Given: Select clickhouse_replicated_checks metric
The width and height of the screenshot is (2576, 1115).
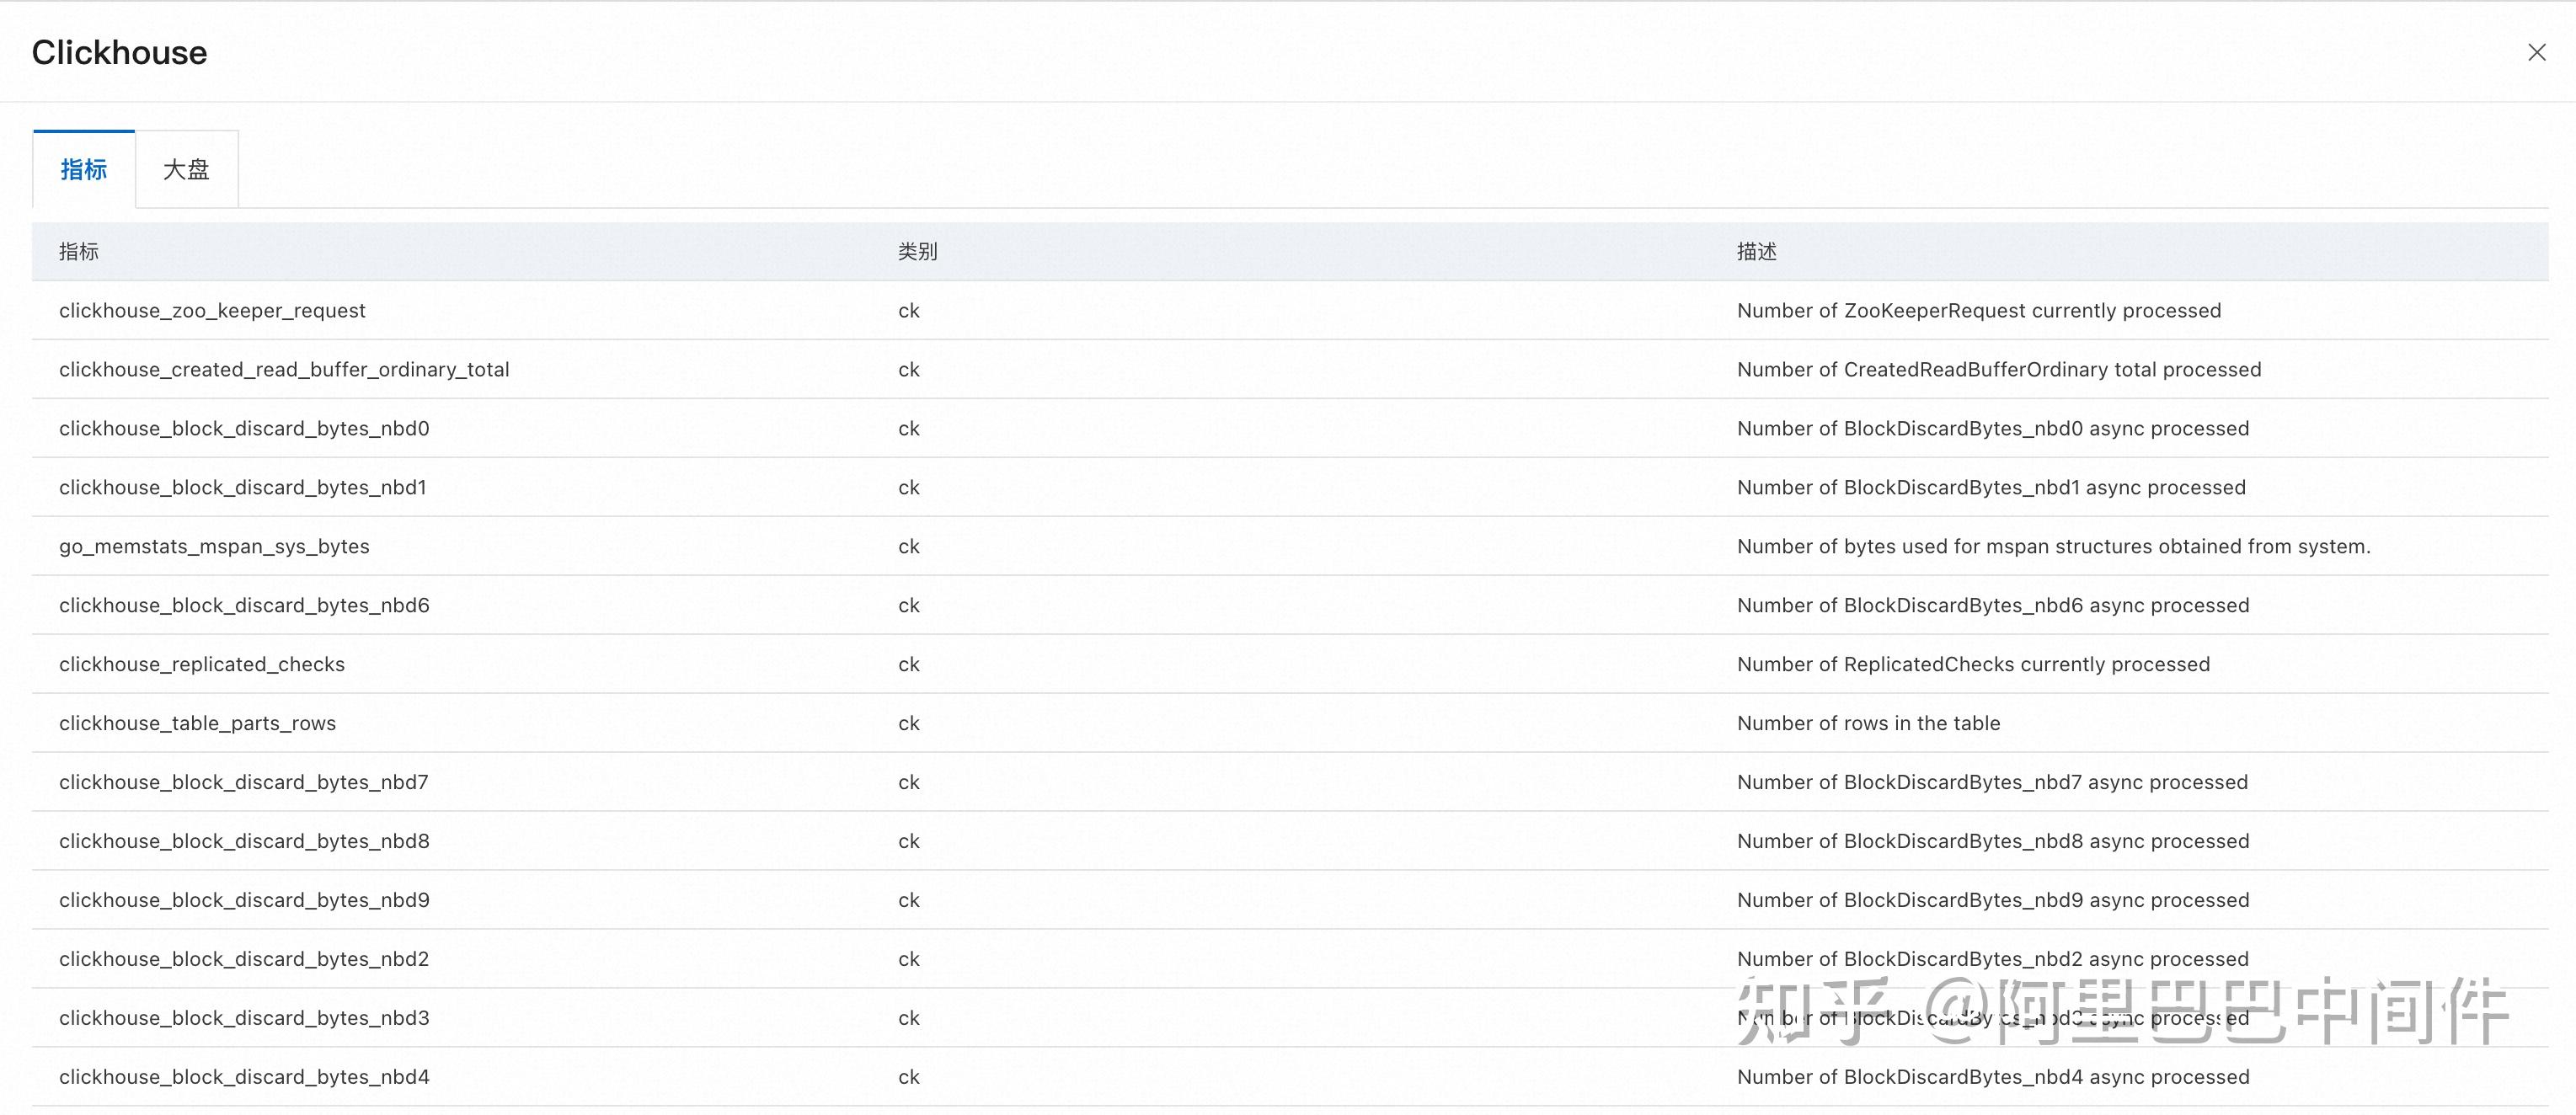Looking at the screenshot, I should [202, 665].
